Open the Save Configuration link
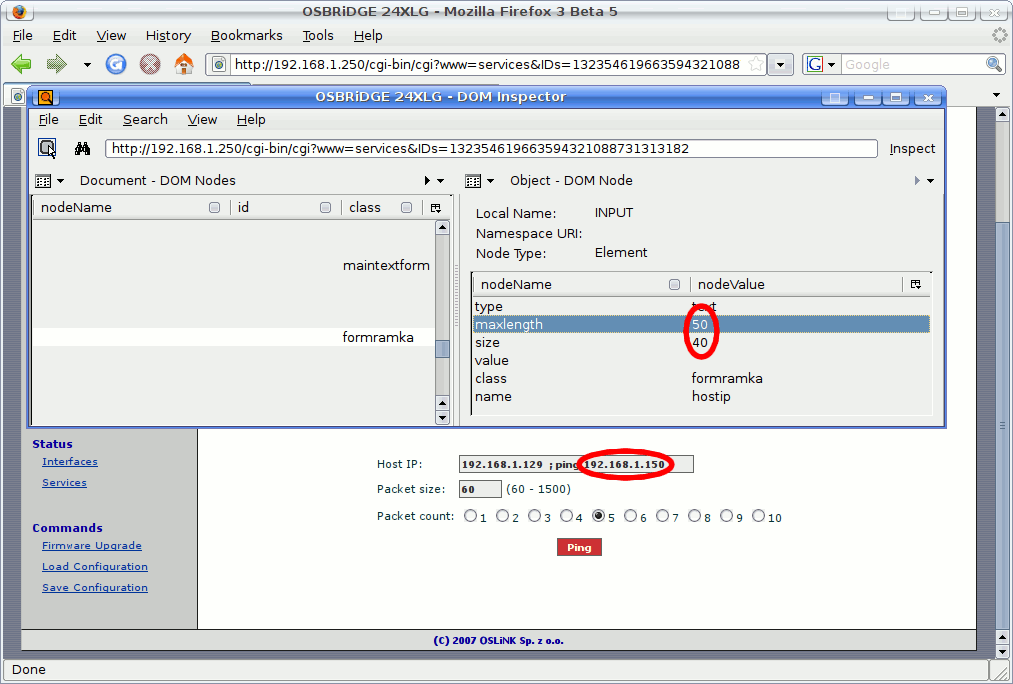Image resolution: width=1013 pixels, height=684 pixels. tap(95, 587)
